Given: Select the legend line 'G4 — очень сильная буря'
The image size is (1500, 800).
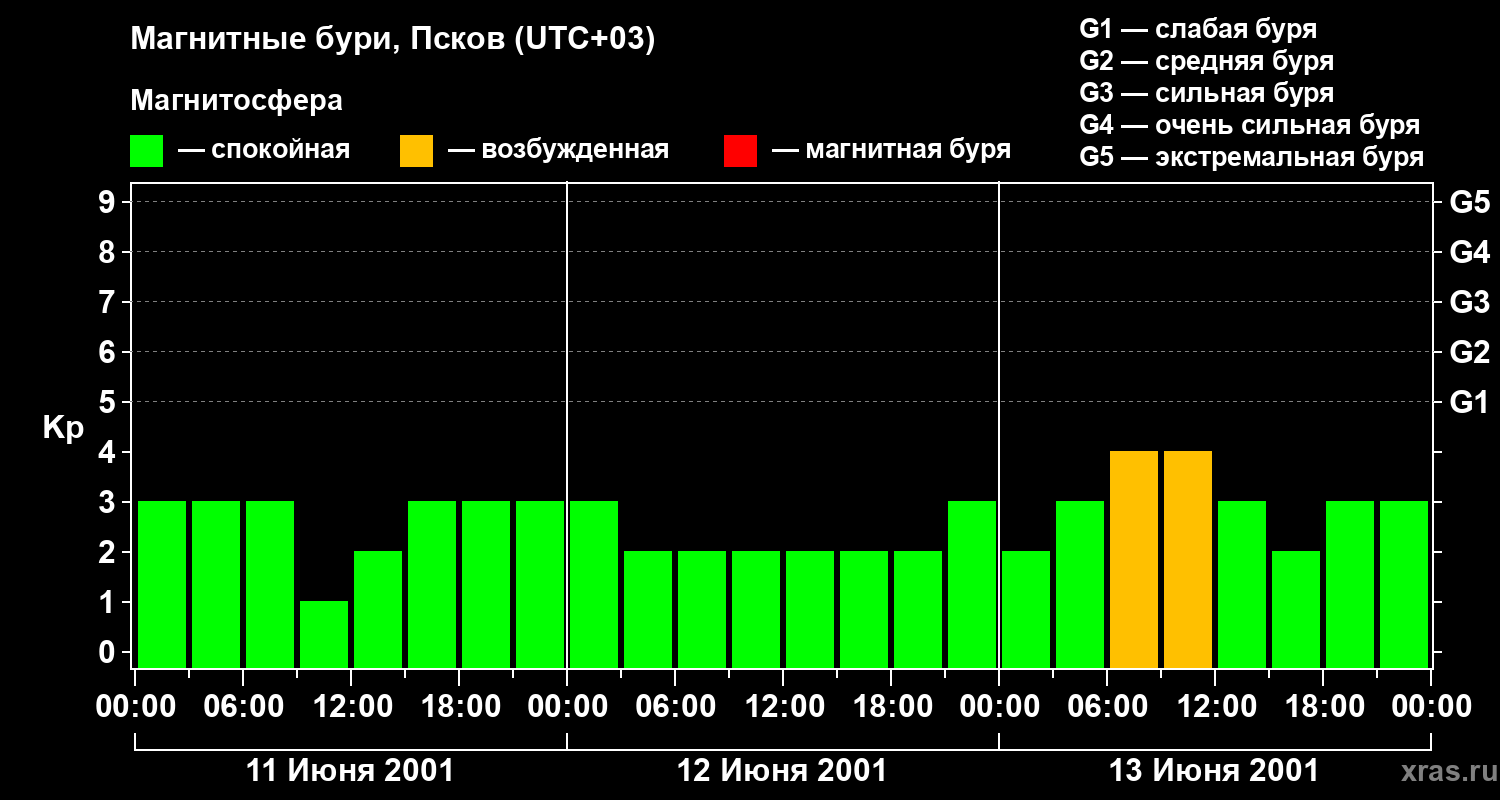Looking at the screenshot, I should 1250,125.
